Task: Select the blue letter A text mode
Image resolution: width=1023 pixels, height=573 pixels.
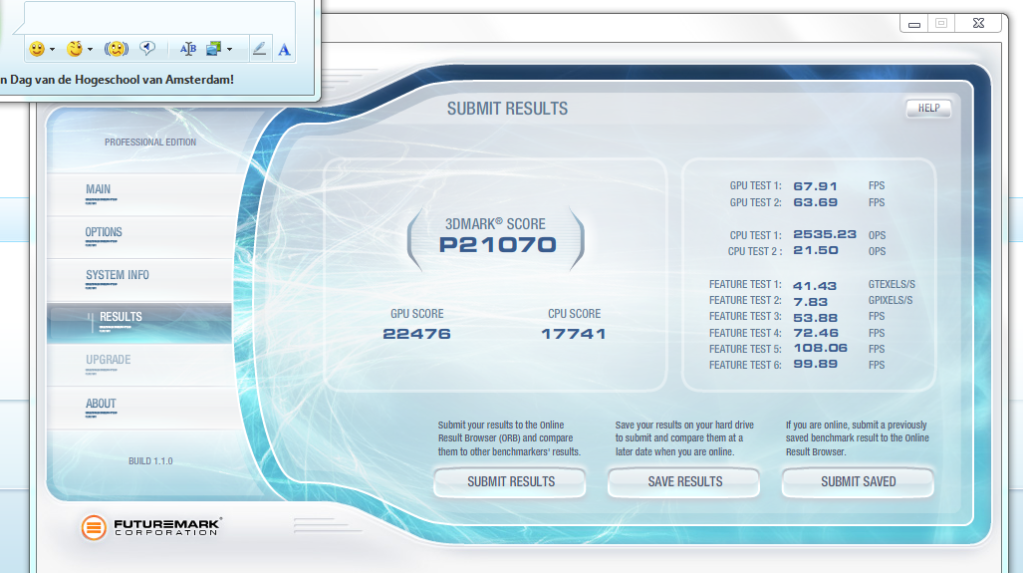Action: [284, 50]
